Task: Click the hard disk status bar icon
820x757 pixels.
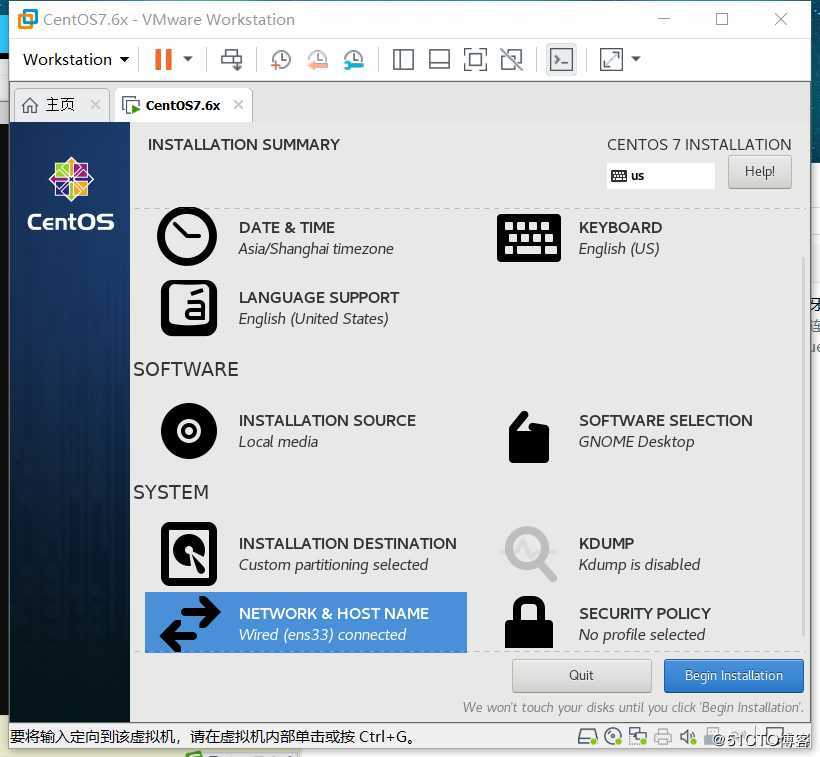Action: [x=587, y=737]
